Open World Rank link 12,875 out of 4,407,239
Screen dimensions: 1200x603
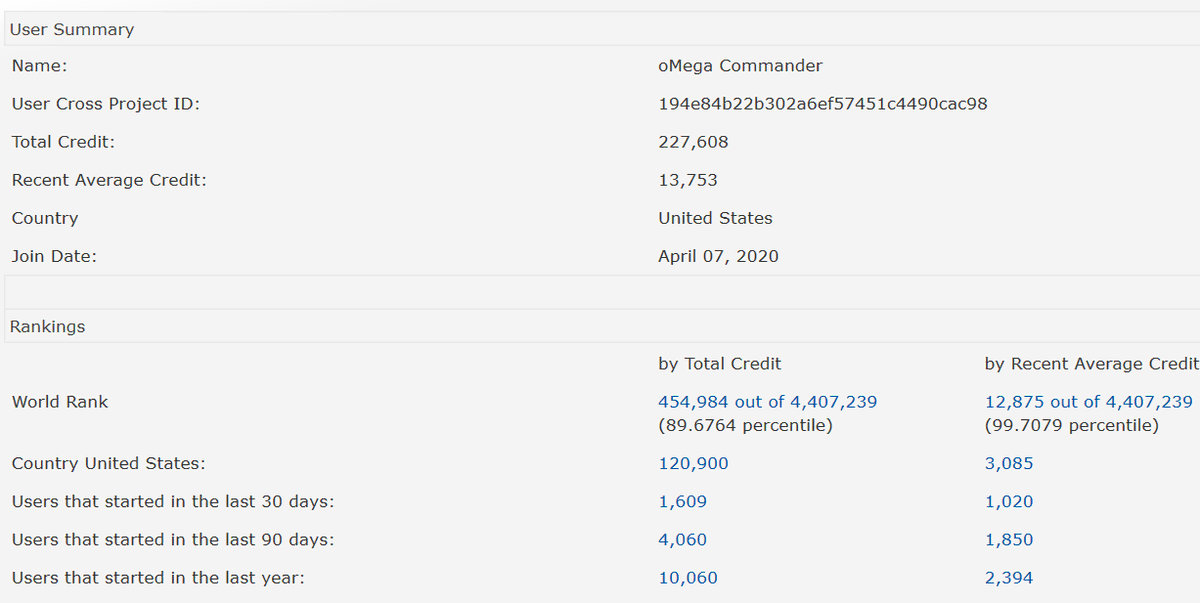[x=1088, y=402]
